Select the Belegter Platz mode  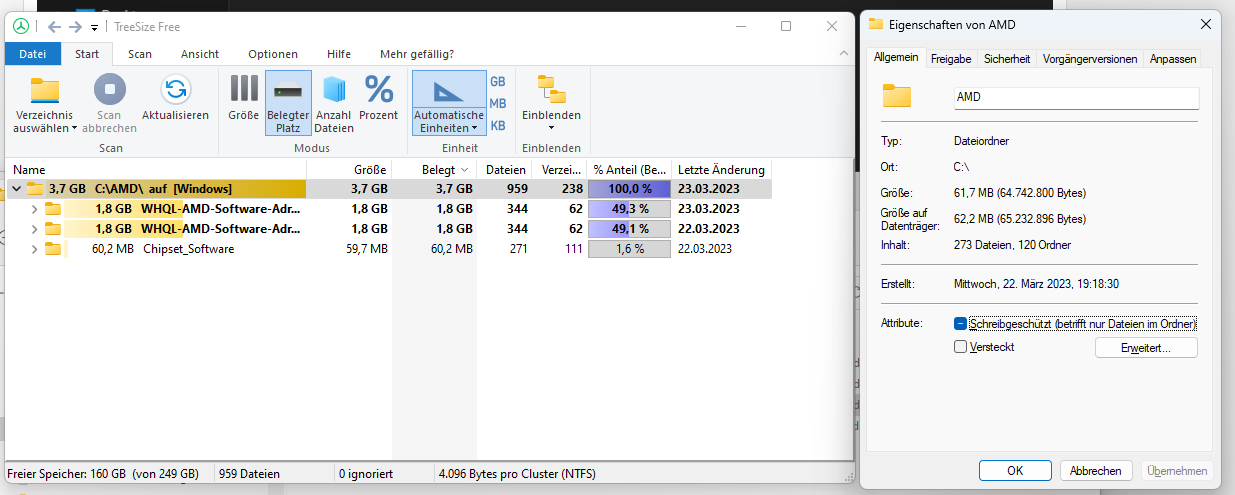tap(288, 103)
